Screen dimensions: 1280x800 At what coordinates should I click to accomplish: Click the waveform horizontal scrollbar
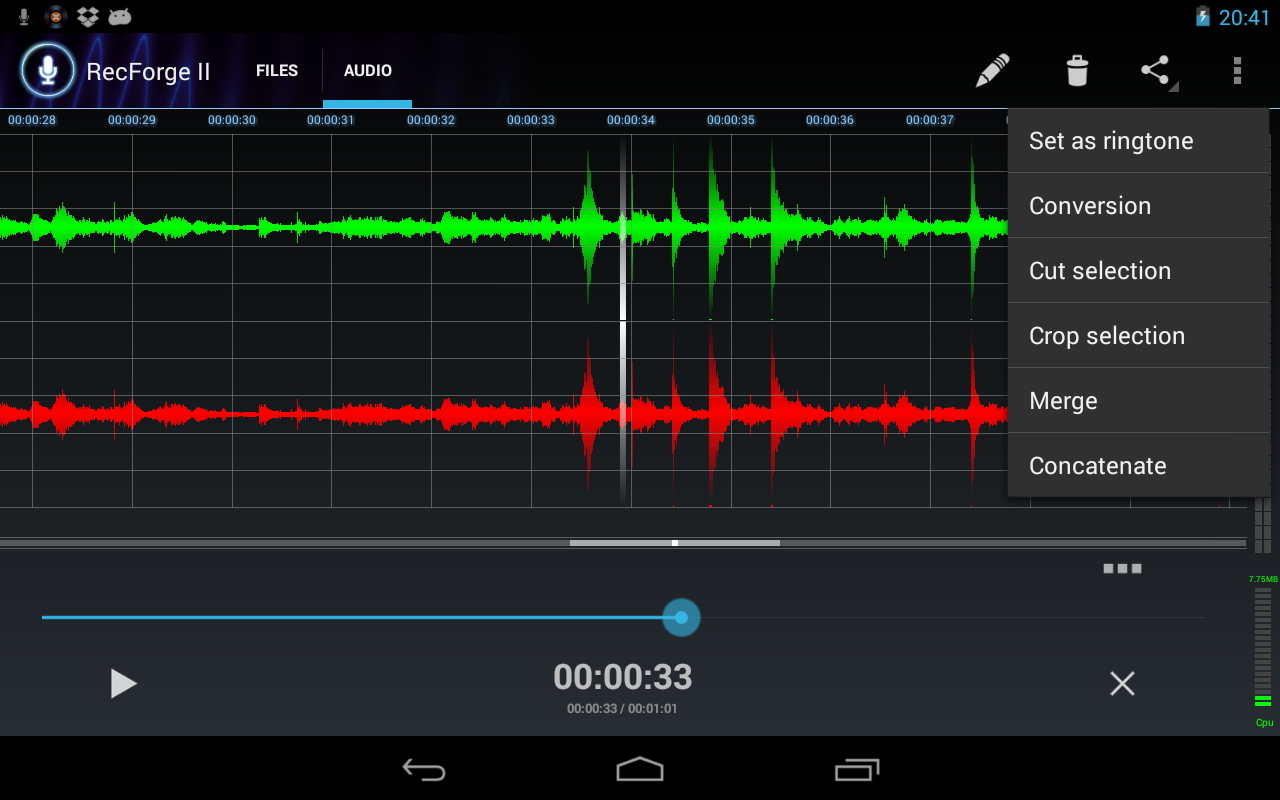point(674,543)
